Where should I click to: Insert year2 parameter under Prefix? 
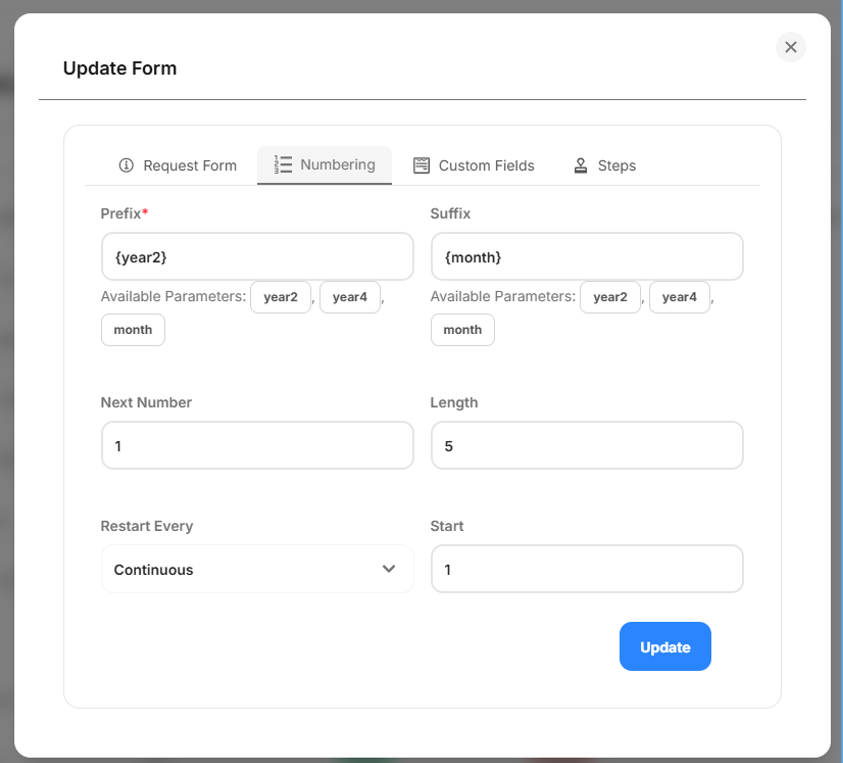(x=280, y=297)
